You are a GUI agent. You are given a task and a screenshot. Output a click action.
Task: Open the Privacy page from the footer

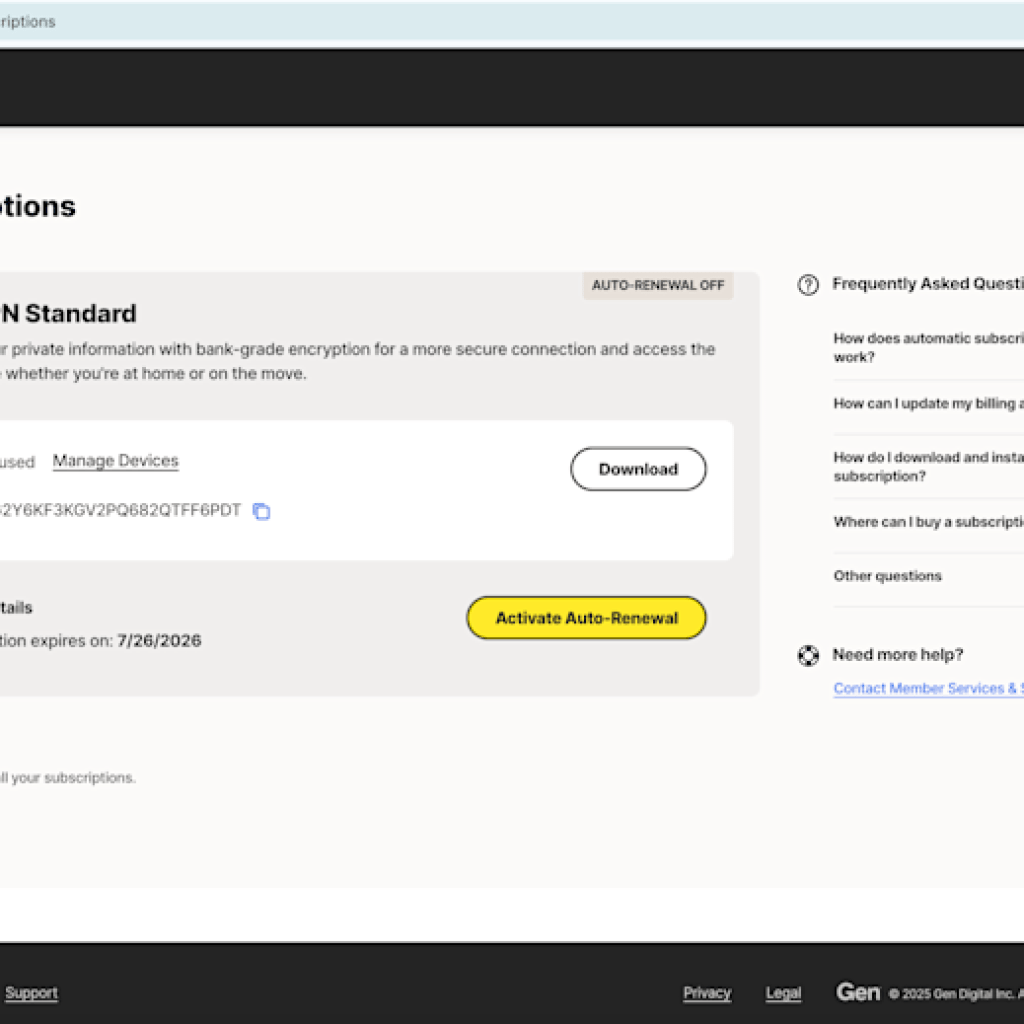coord(707,992)
